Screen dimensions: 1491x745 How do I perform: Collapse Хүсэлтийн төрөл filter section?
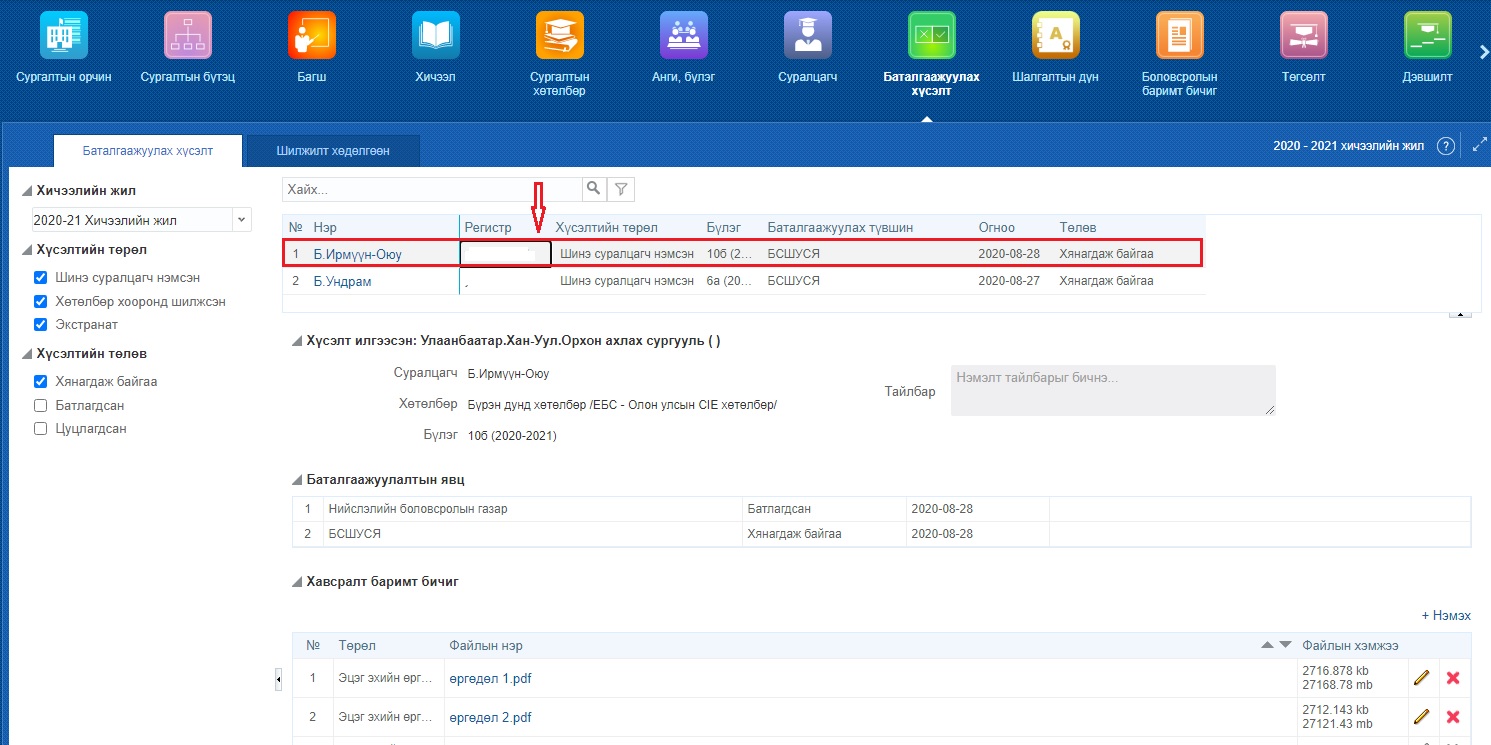26,250
